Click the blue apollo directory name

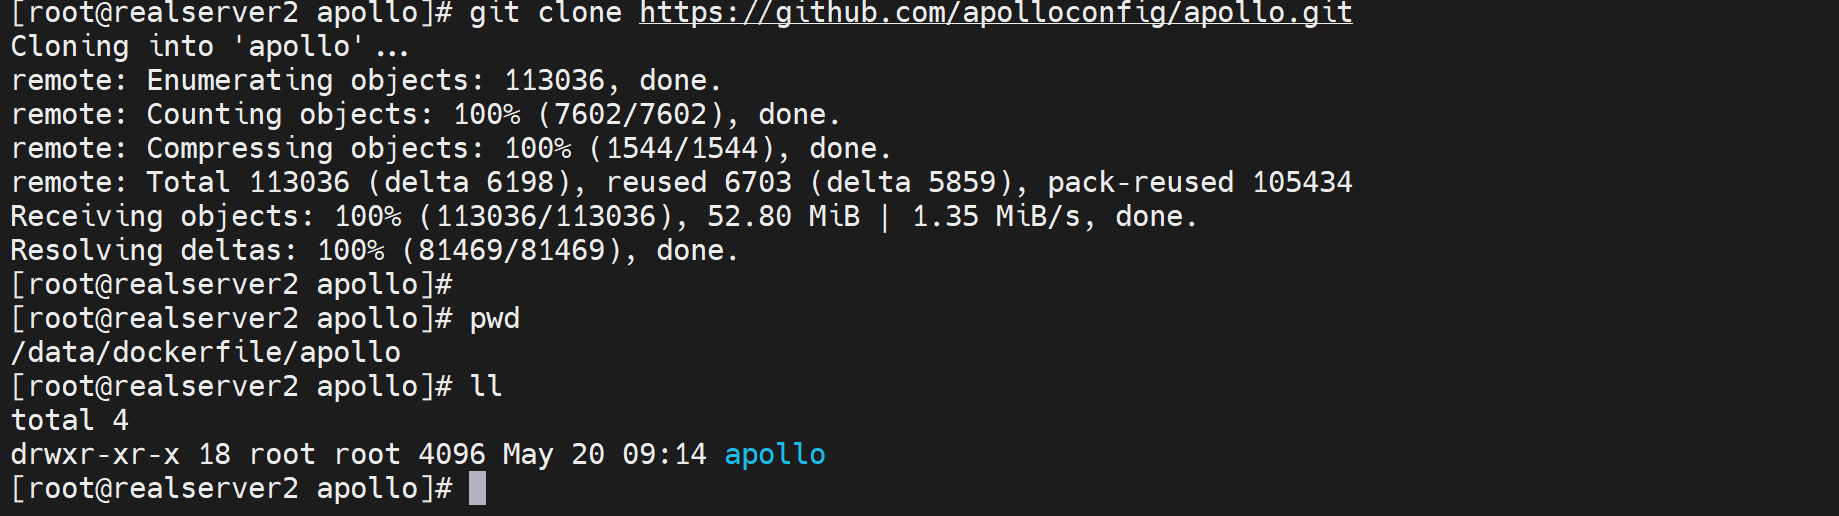pos(774,454)
